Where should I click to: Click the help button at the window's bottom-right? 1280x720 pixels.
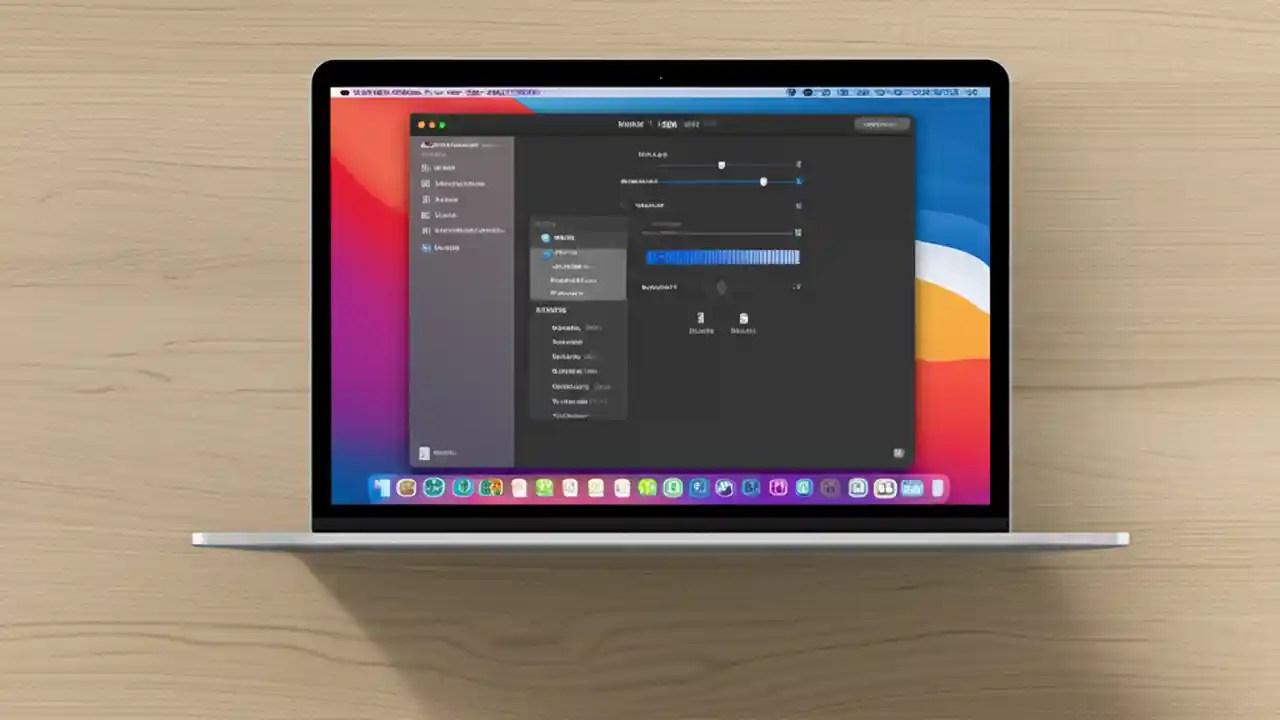coord(898,453)
